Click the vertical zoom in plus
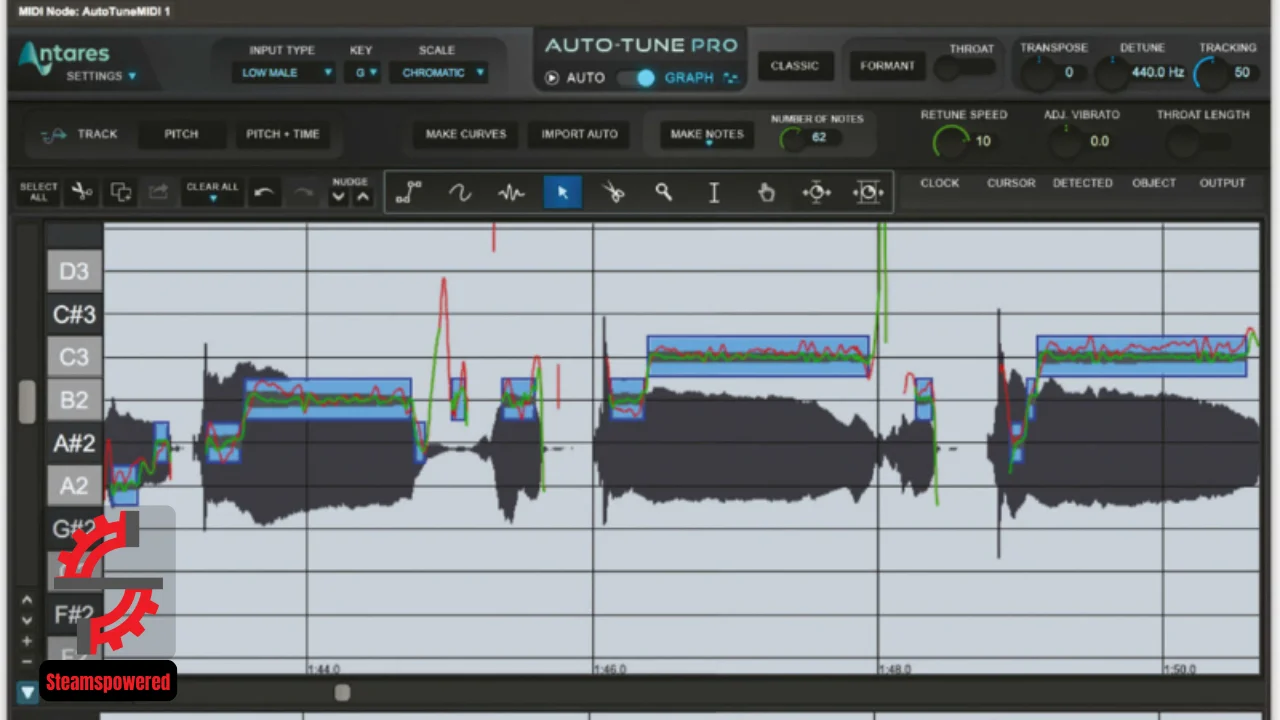The image size is (1280, 720). 26,641
